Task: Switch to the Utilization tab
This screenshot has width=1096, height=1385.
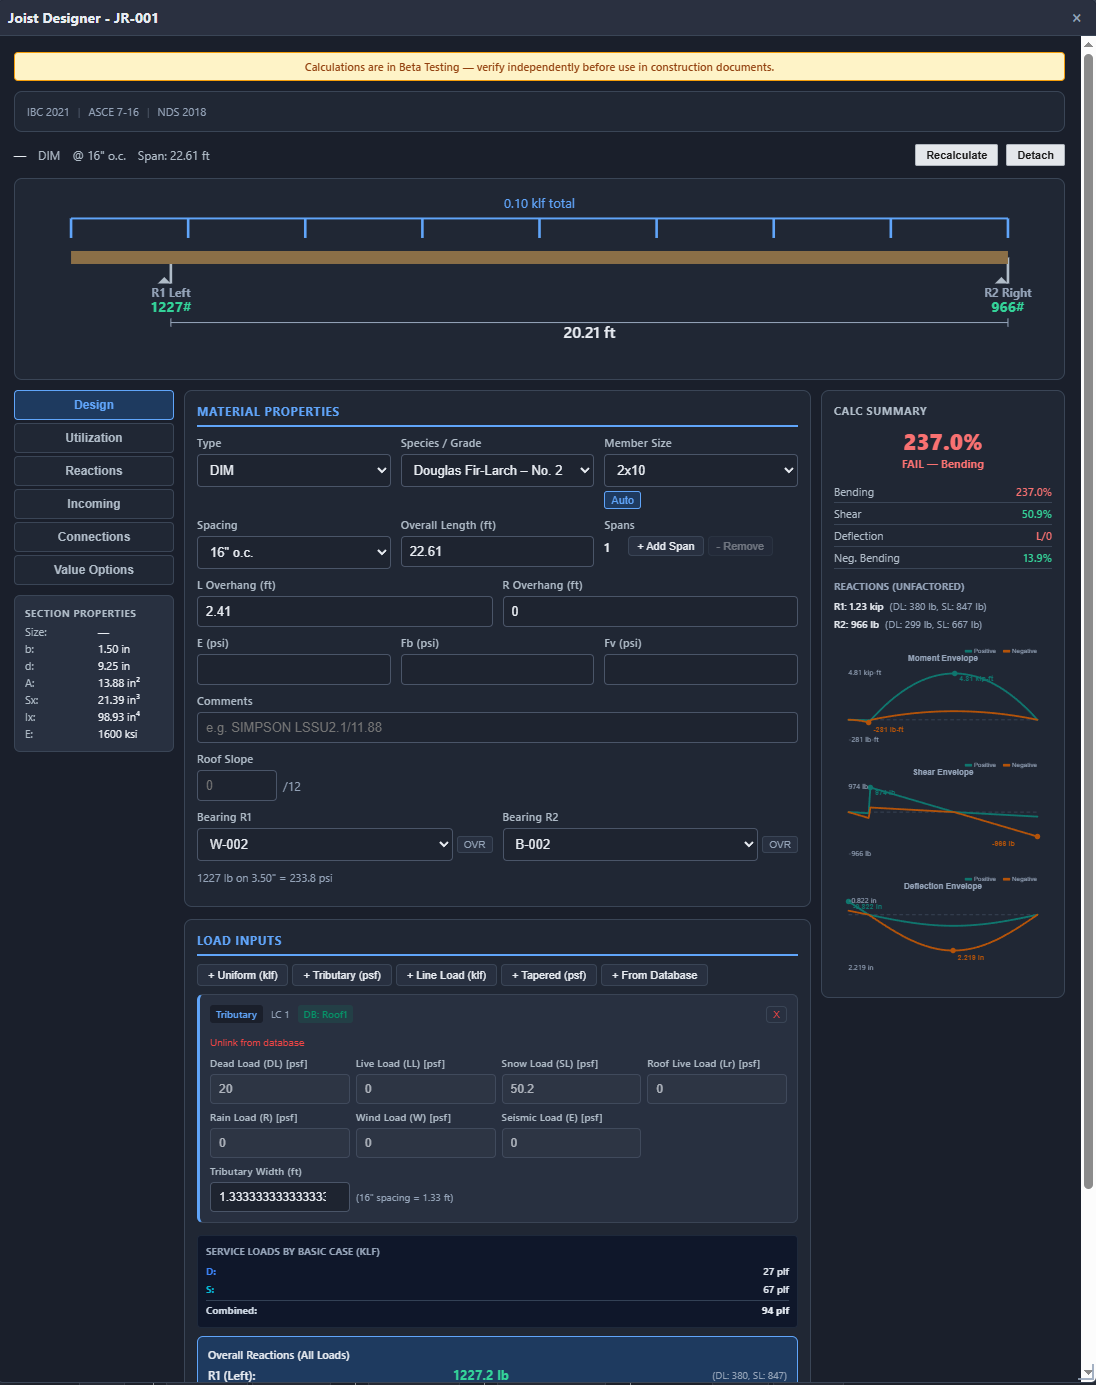Action: click(x=94, y=438)
